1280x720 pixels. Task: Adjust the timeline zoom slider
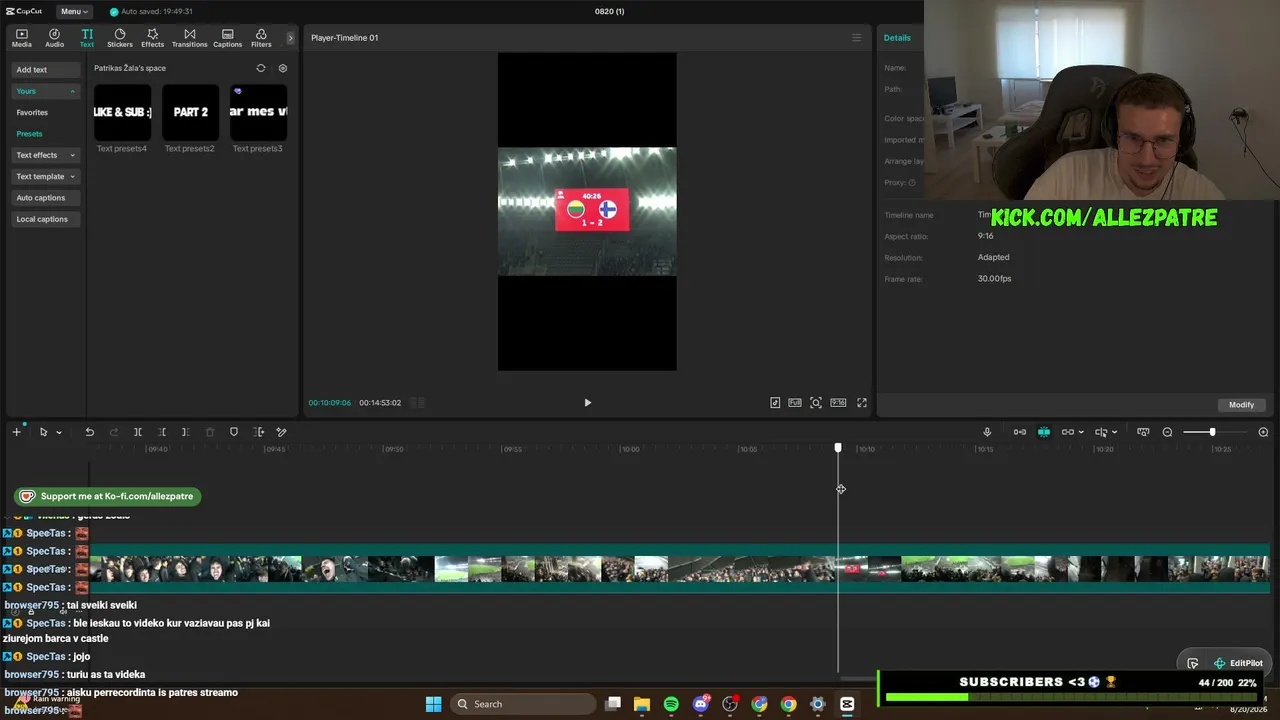pos(1212,432)
